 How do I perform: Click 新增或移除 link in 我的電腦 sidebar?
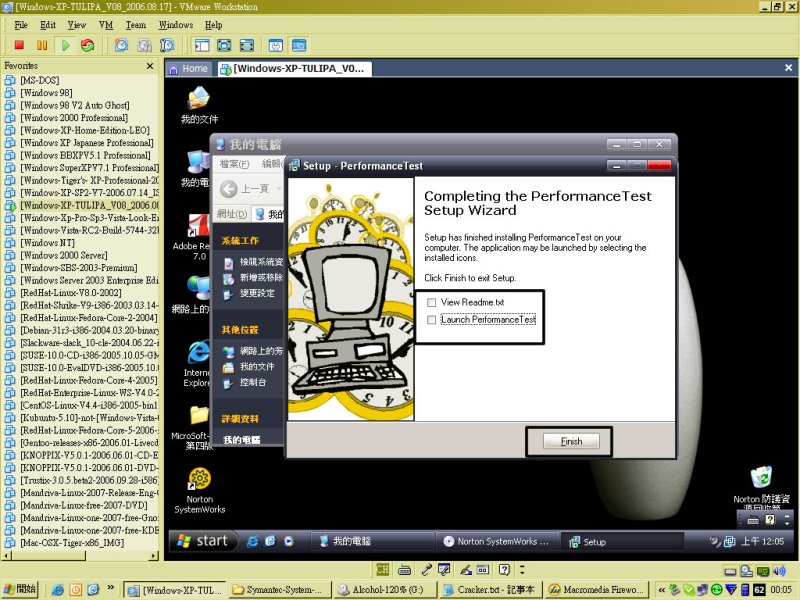tap(253, 278)
